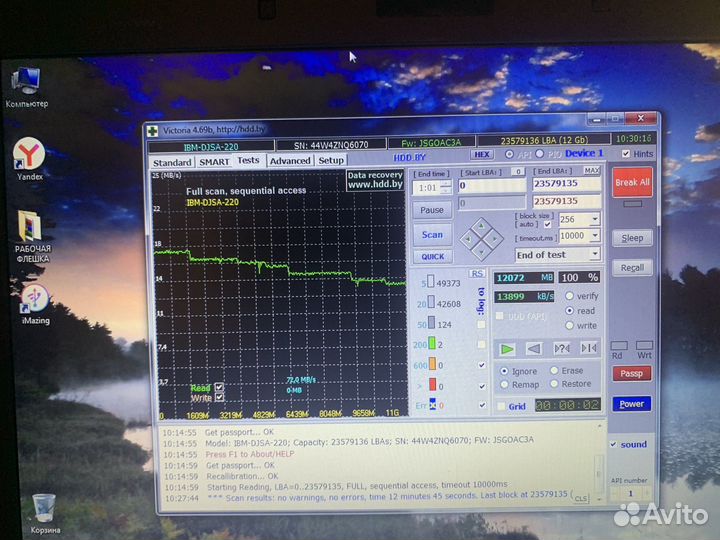Click the green 200 ms block swatch
Image resolution: width=720 pixels, height=540 pixels.
coord(432,343)
